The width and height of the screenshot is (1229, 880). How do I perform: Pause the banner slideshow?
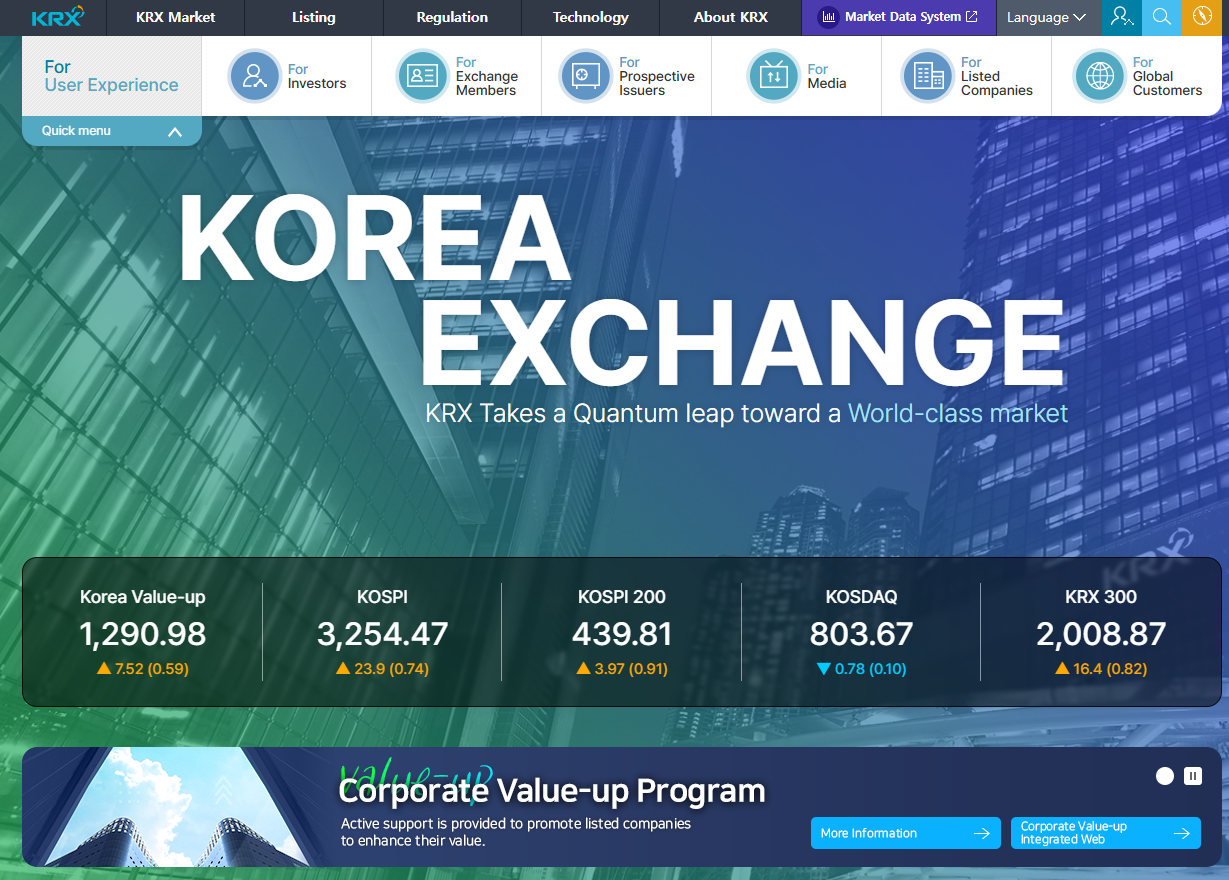1192,776
